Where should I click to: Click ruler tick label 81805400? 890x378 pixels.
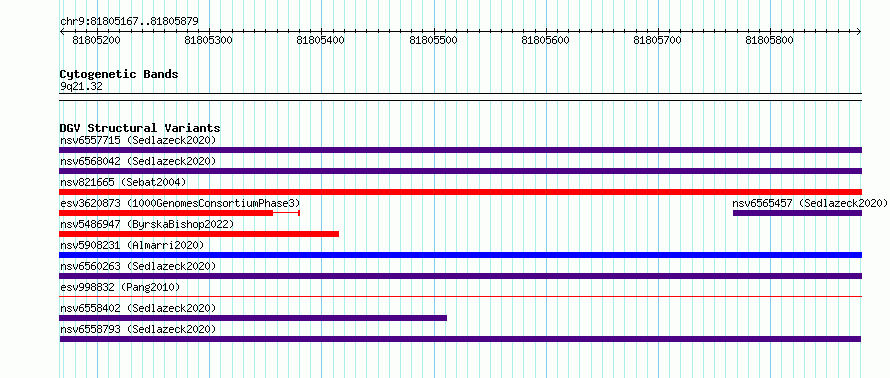(321, 40)
